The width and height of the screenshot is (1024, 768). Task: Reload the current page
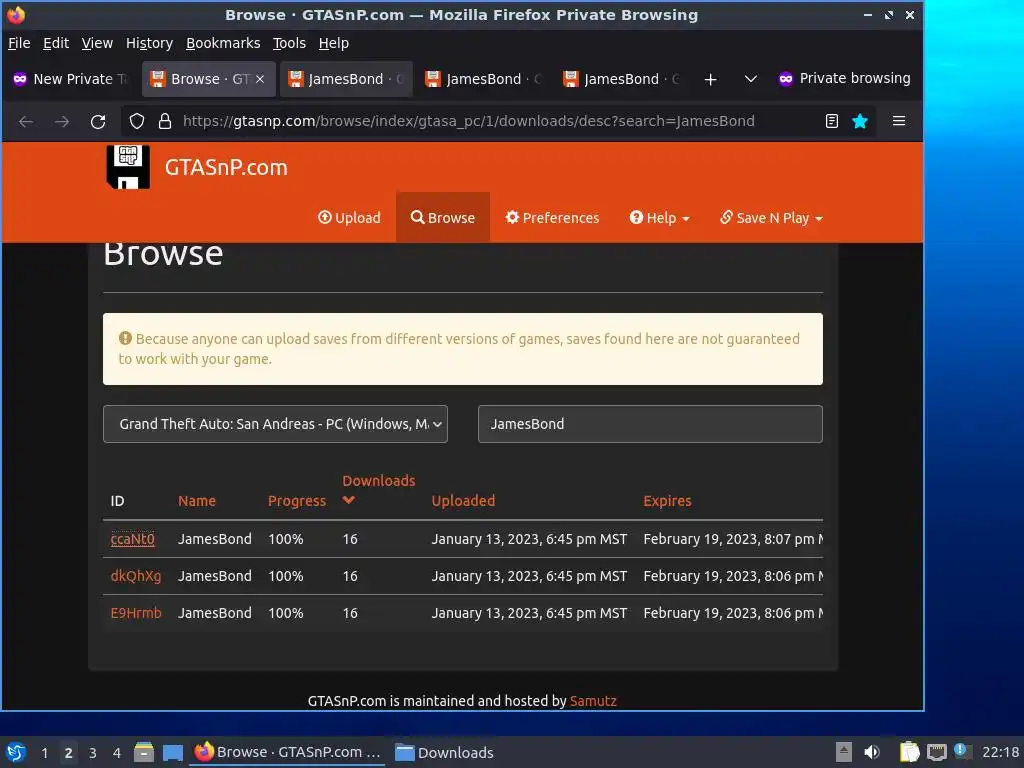98,121
